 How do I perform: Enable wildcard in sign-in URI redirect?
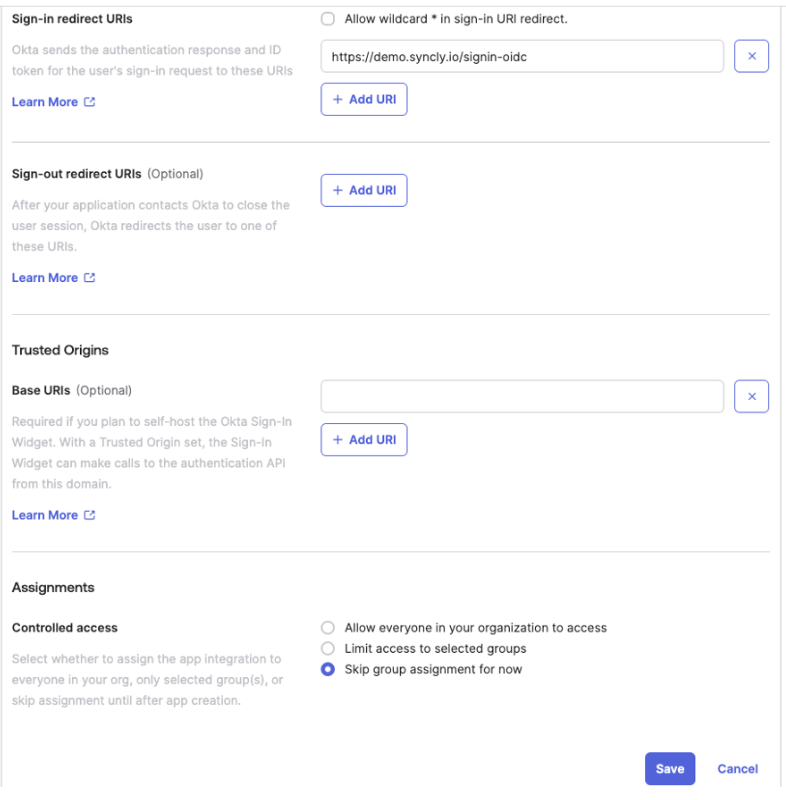coord(328,18)
